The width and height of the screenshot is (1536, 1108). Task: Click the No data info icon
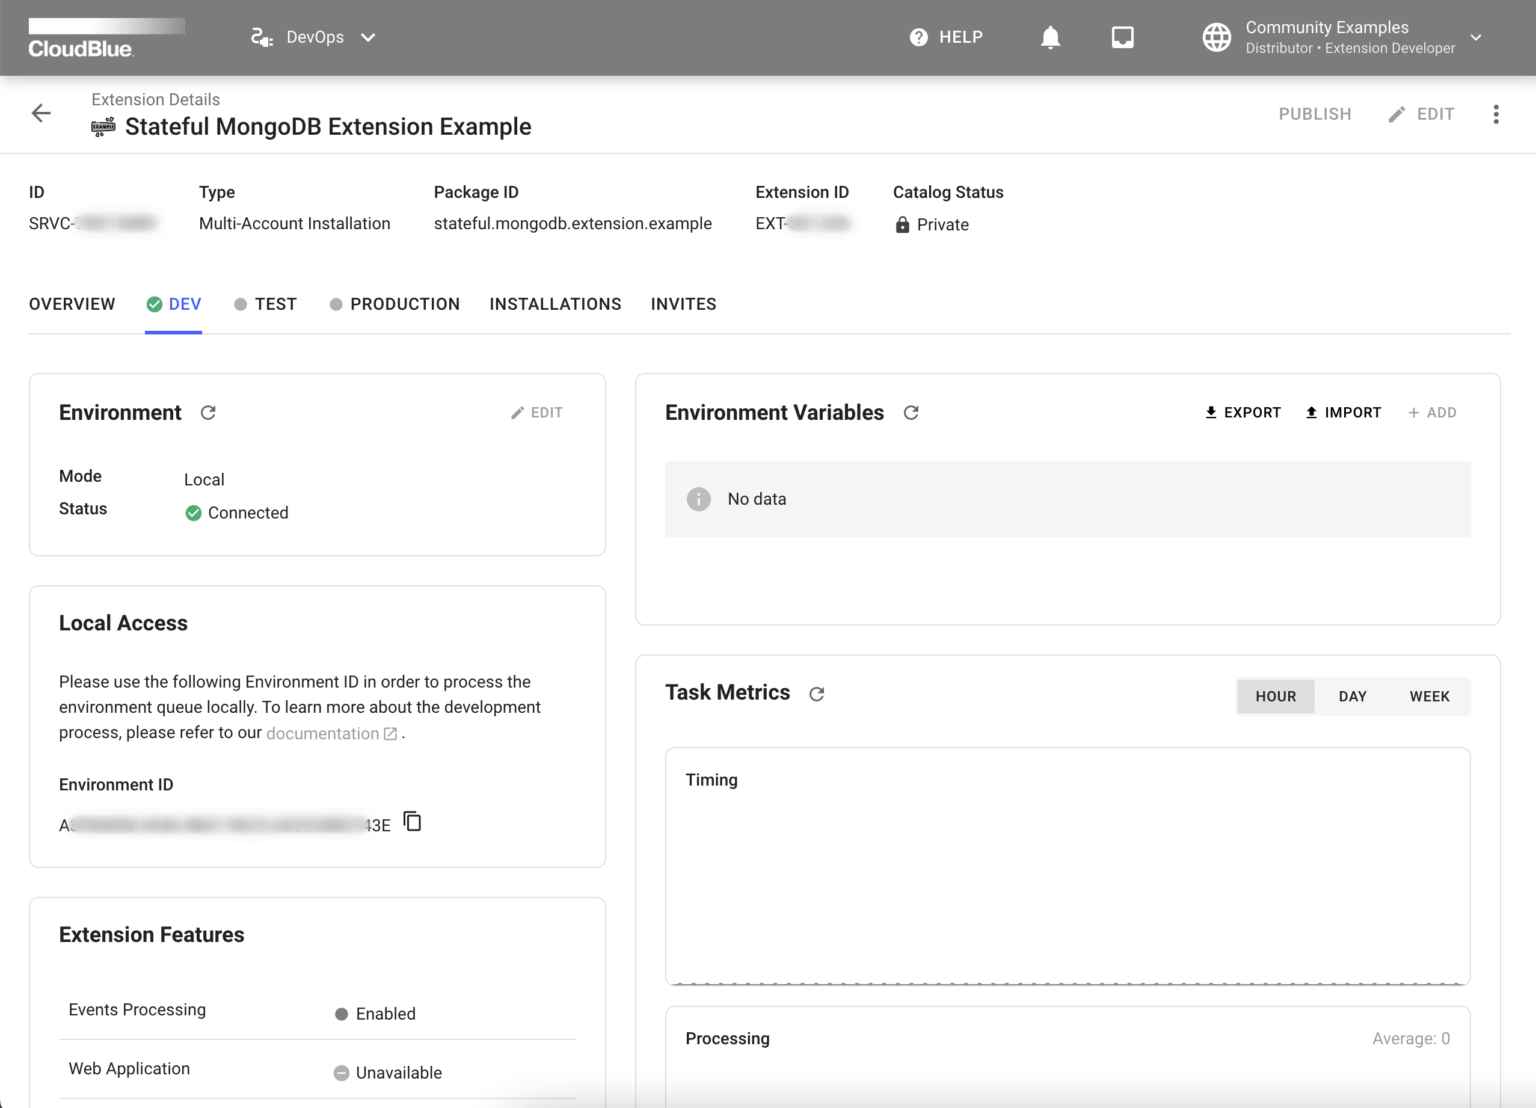point(698,499)
